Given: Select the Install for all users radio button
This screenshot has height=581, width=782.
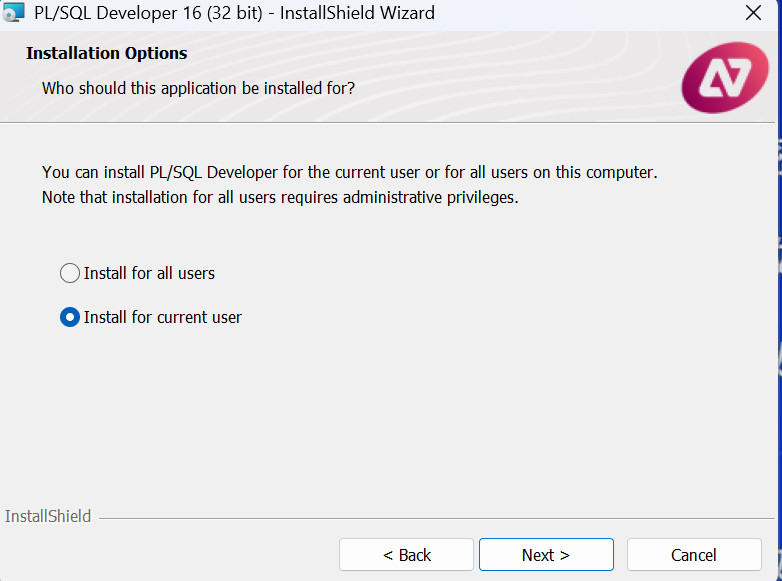Looking at the screenshot, I should click(70, 273).
